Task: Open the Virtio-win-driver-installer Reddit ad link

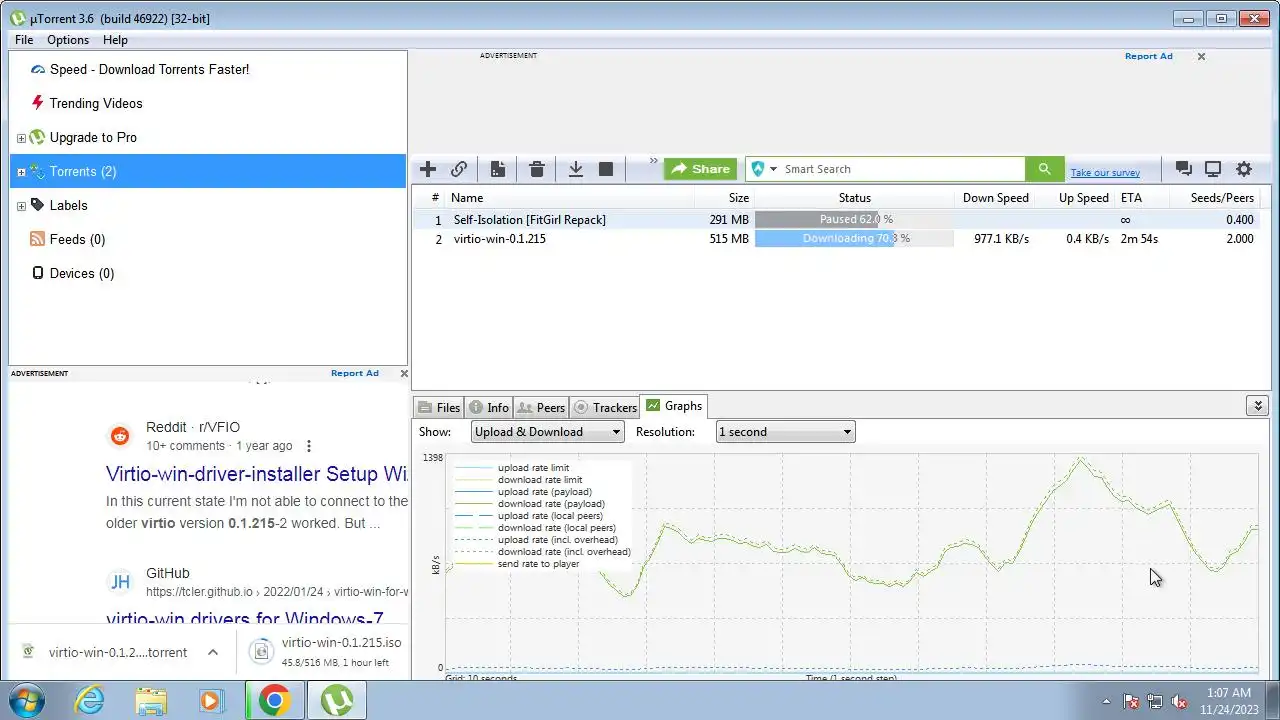Action: [x=257, y=474]
